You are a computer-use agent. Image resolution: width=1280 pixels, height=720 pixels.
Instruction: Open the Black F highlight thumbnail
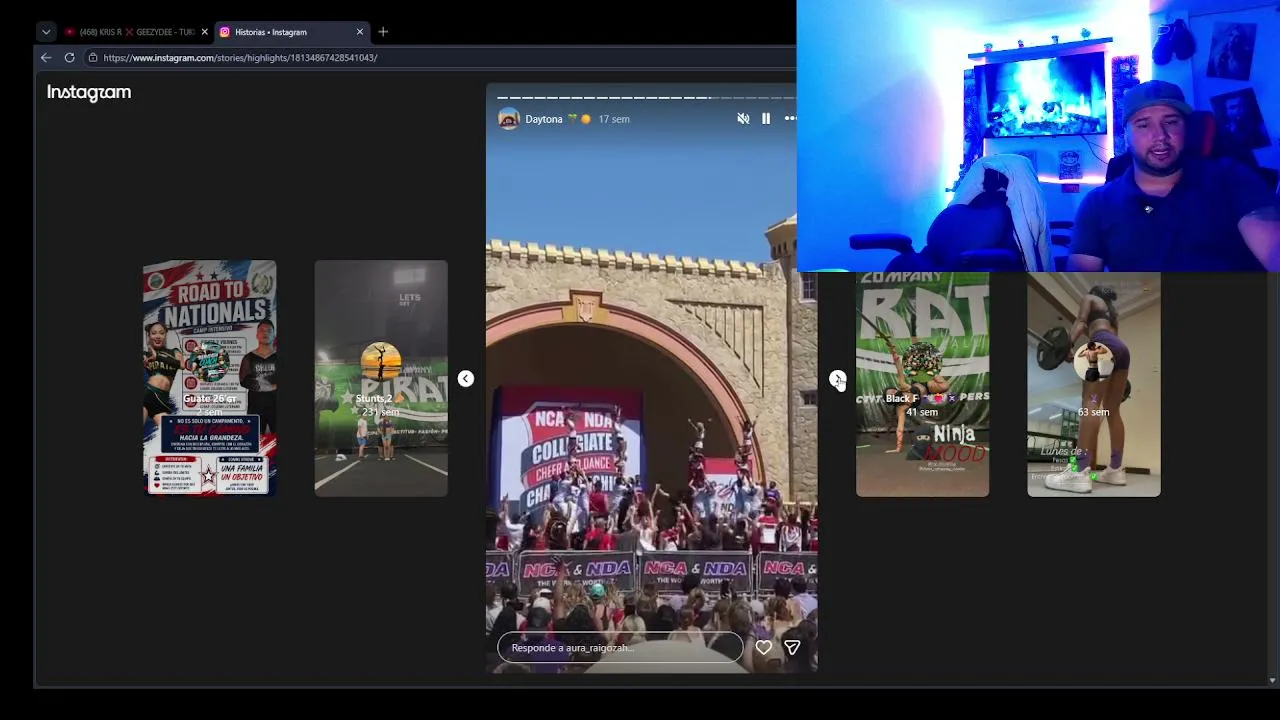(x=922, y=384)
